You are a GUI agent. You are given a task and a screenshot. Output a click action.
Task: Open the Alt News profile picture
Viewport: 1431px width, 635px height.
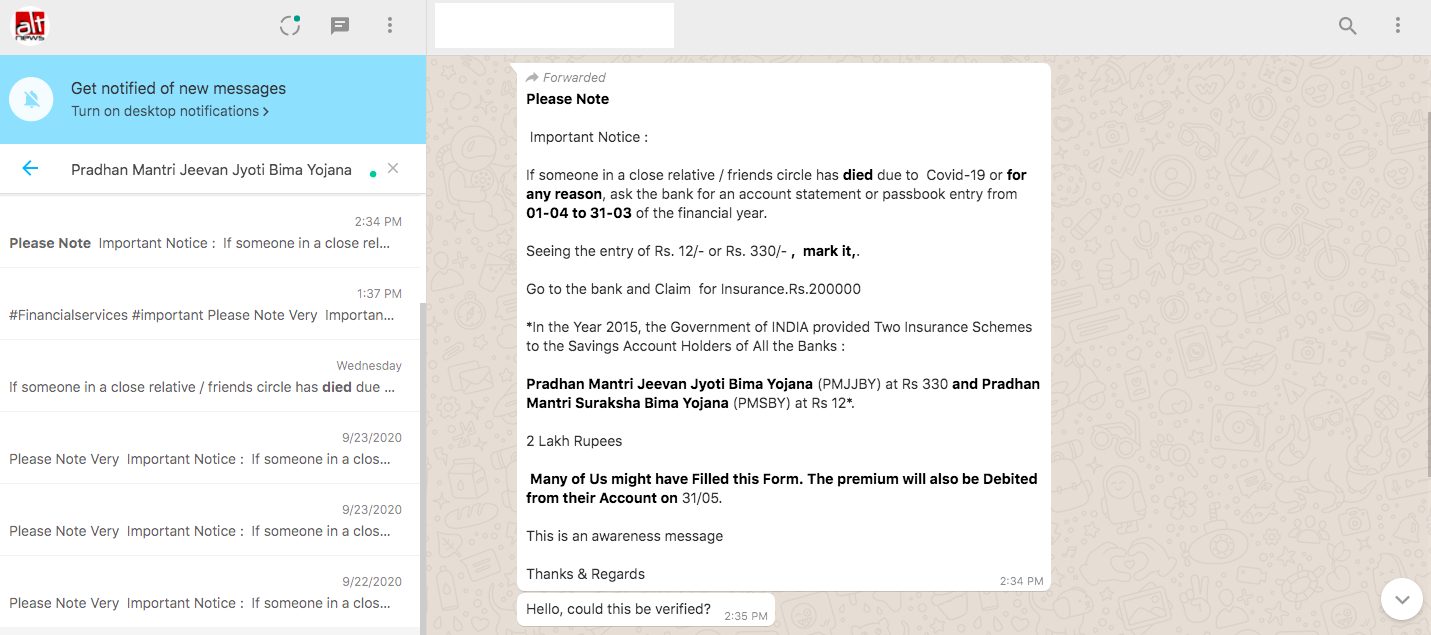click(30, 26)
